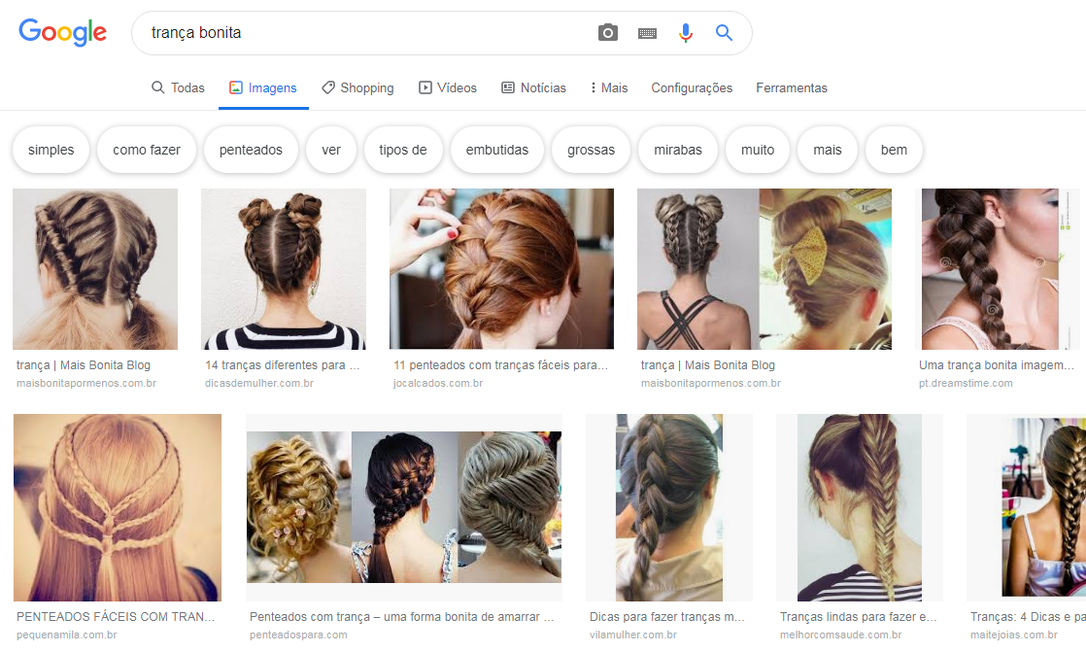Expand the Mais dropdown menu
The height and width of the screenshot is (652, 1086).
point(609,88)
